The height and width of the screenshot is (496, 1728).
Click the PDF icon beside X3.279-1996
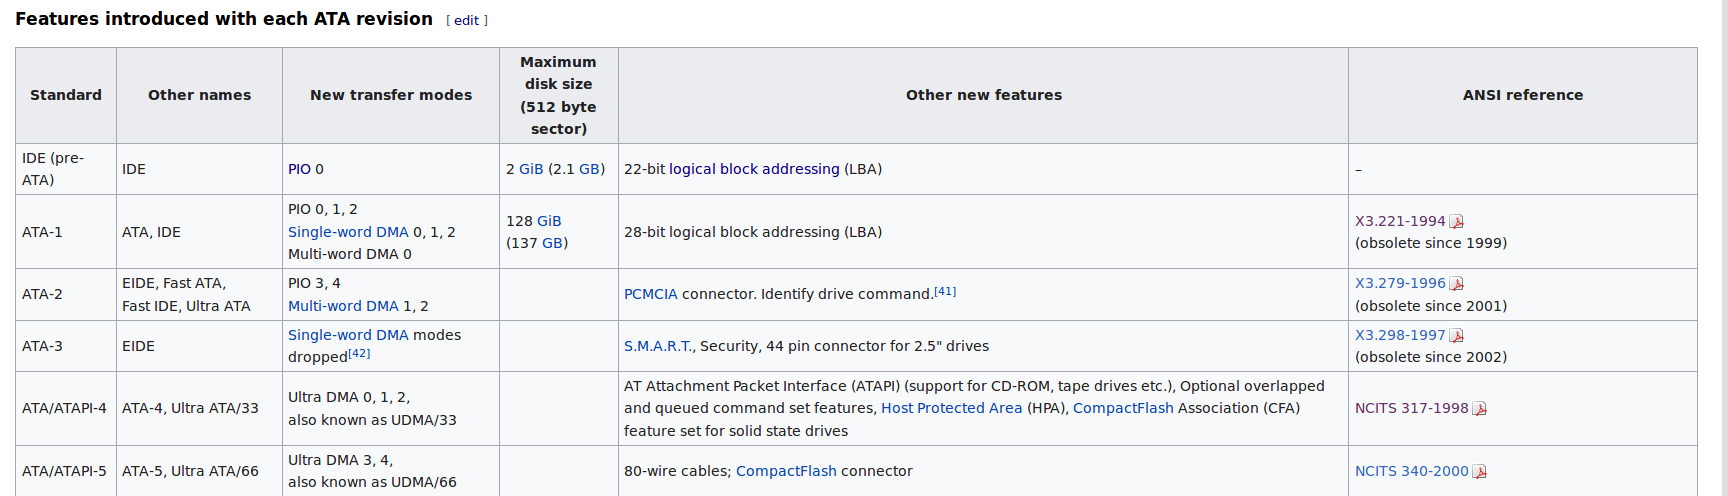1457,284
